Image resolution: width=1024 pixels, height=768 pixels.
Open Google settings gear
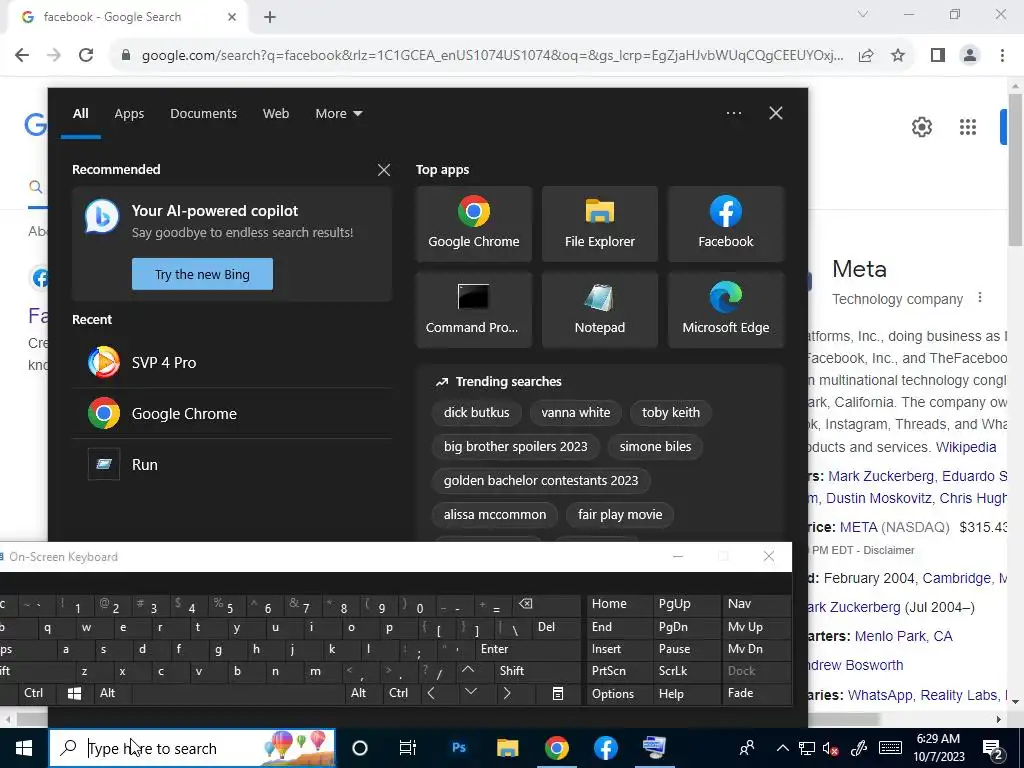tap(921, 127)
